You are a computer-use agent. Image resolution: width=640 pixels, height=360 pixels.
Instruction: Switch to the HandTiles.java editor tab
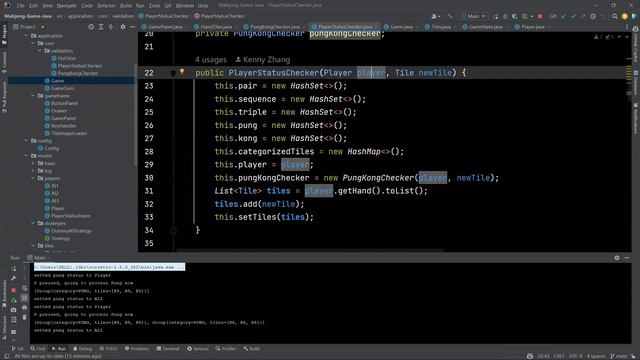pyautogui.click(x=216, y=27)
